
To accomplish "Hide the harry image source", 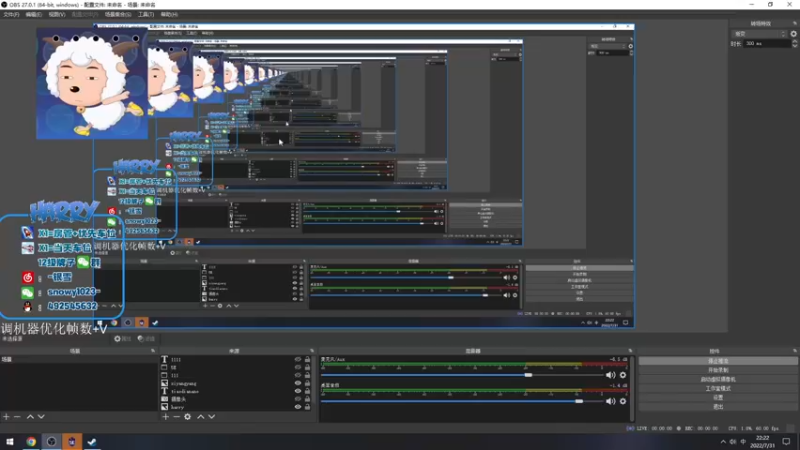I will (298, 407).
